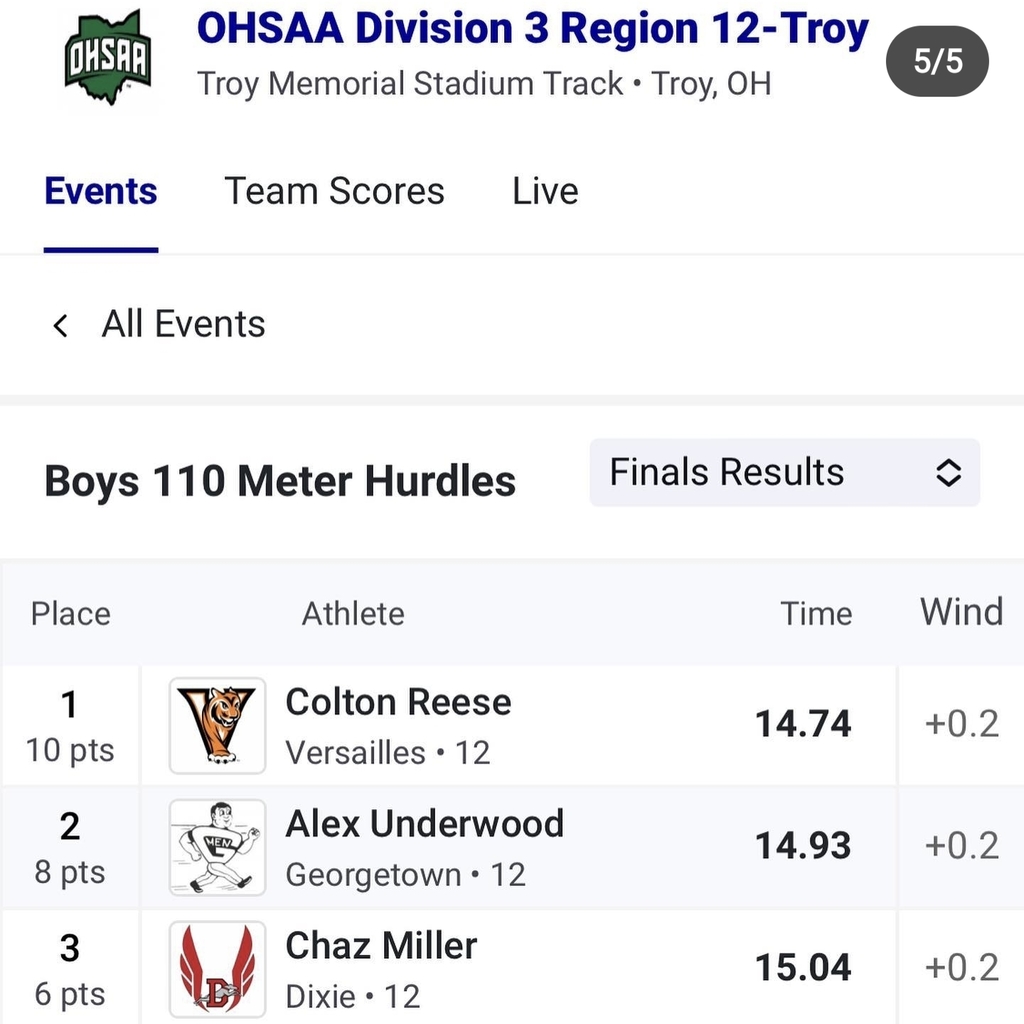
Task: Click the back chevron beside All Events
Action: click(61, 325)
